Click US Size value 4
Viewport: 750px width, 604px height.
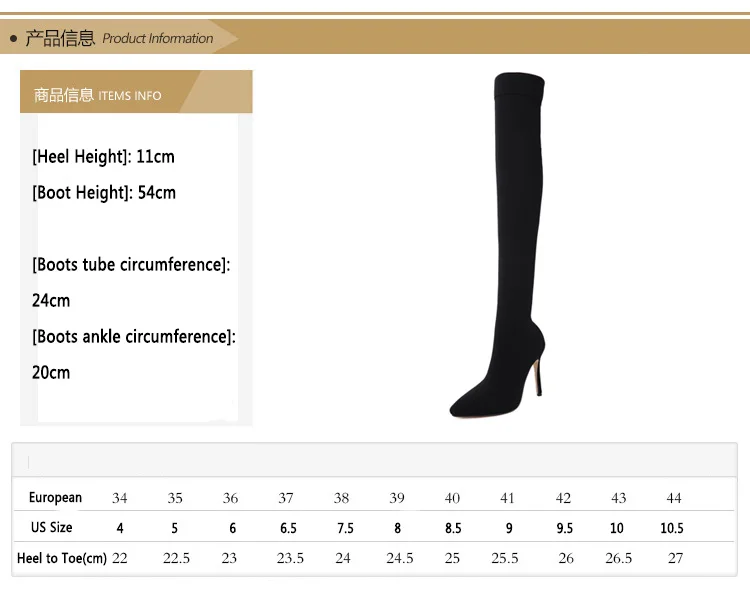click(x=120, y=528)
